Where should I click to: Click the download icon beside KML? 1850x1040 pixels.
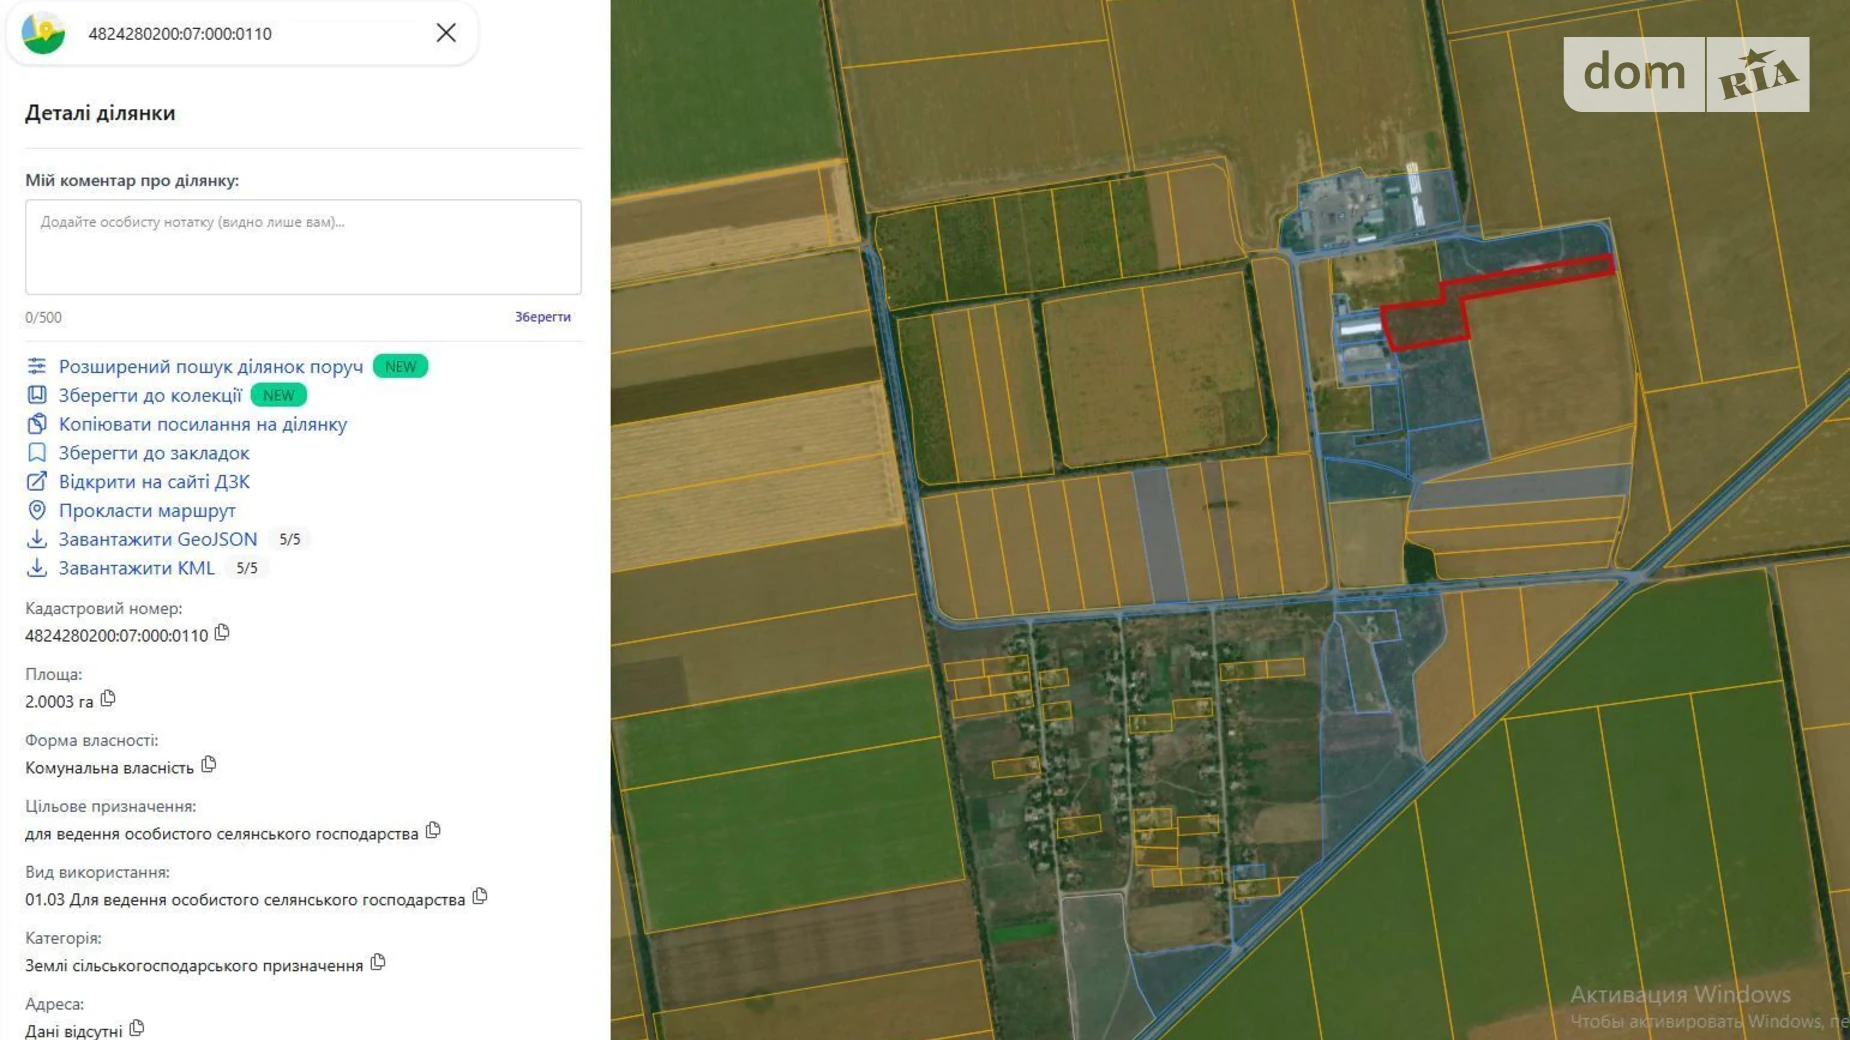pyautogui.click(x=37, y=568)
